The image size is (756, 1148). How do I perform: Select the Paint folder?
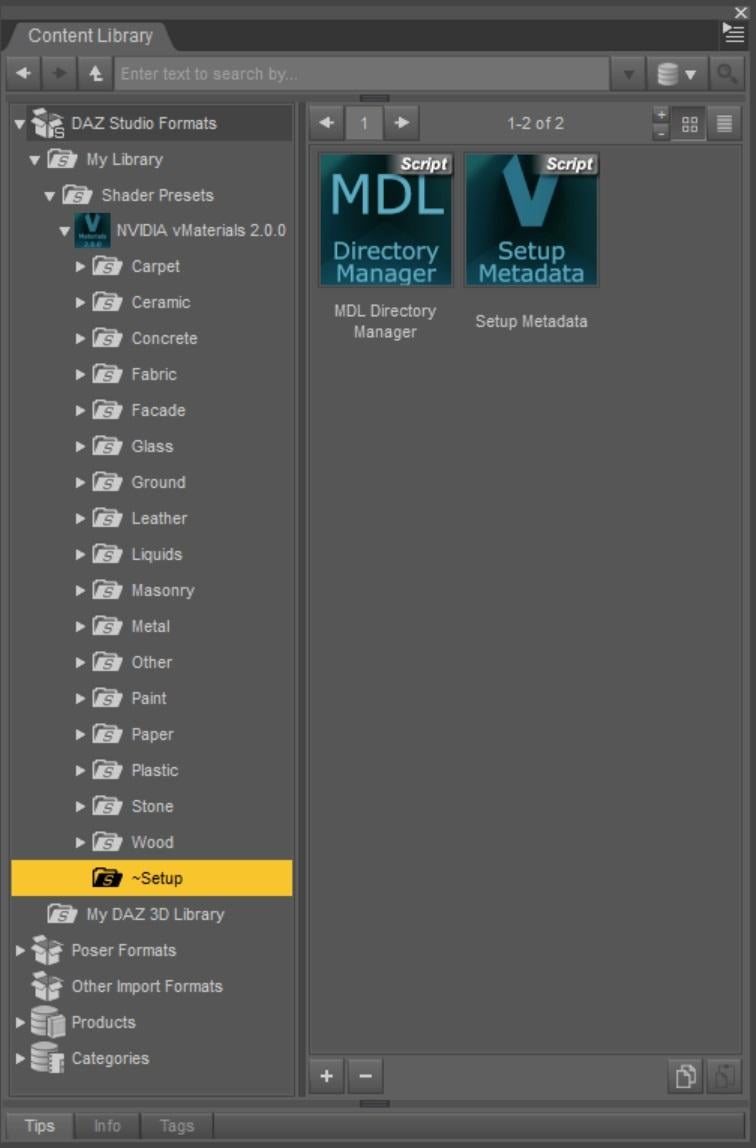pyautogui.click(x=149, y=698)
